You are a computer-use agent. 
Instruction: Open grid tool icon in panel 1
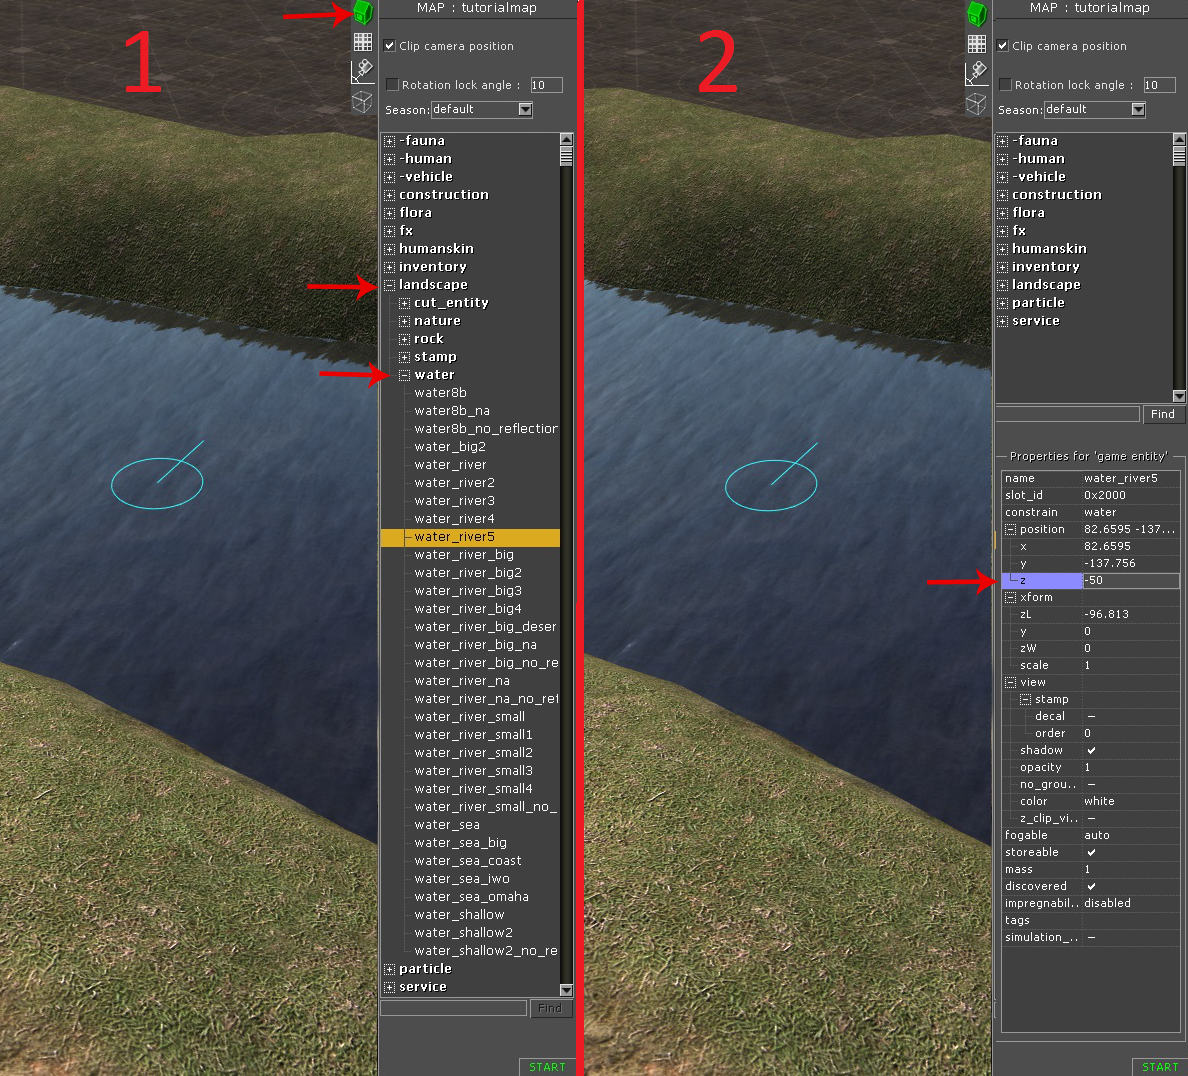pos(363,42)
